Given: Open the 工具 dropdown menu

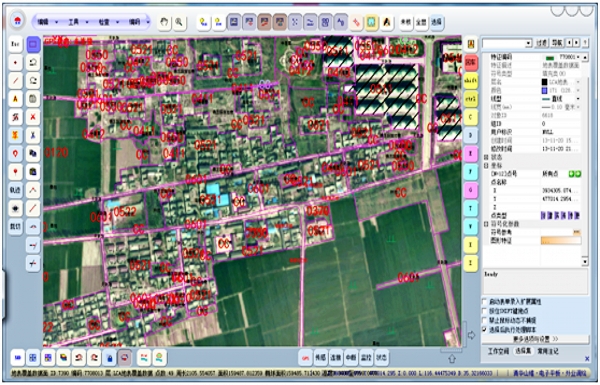Looking at the screenshot, I should (78, 22).
